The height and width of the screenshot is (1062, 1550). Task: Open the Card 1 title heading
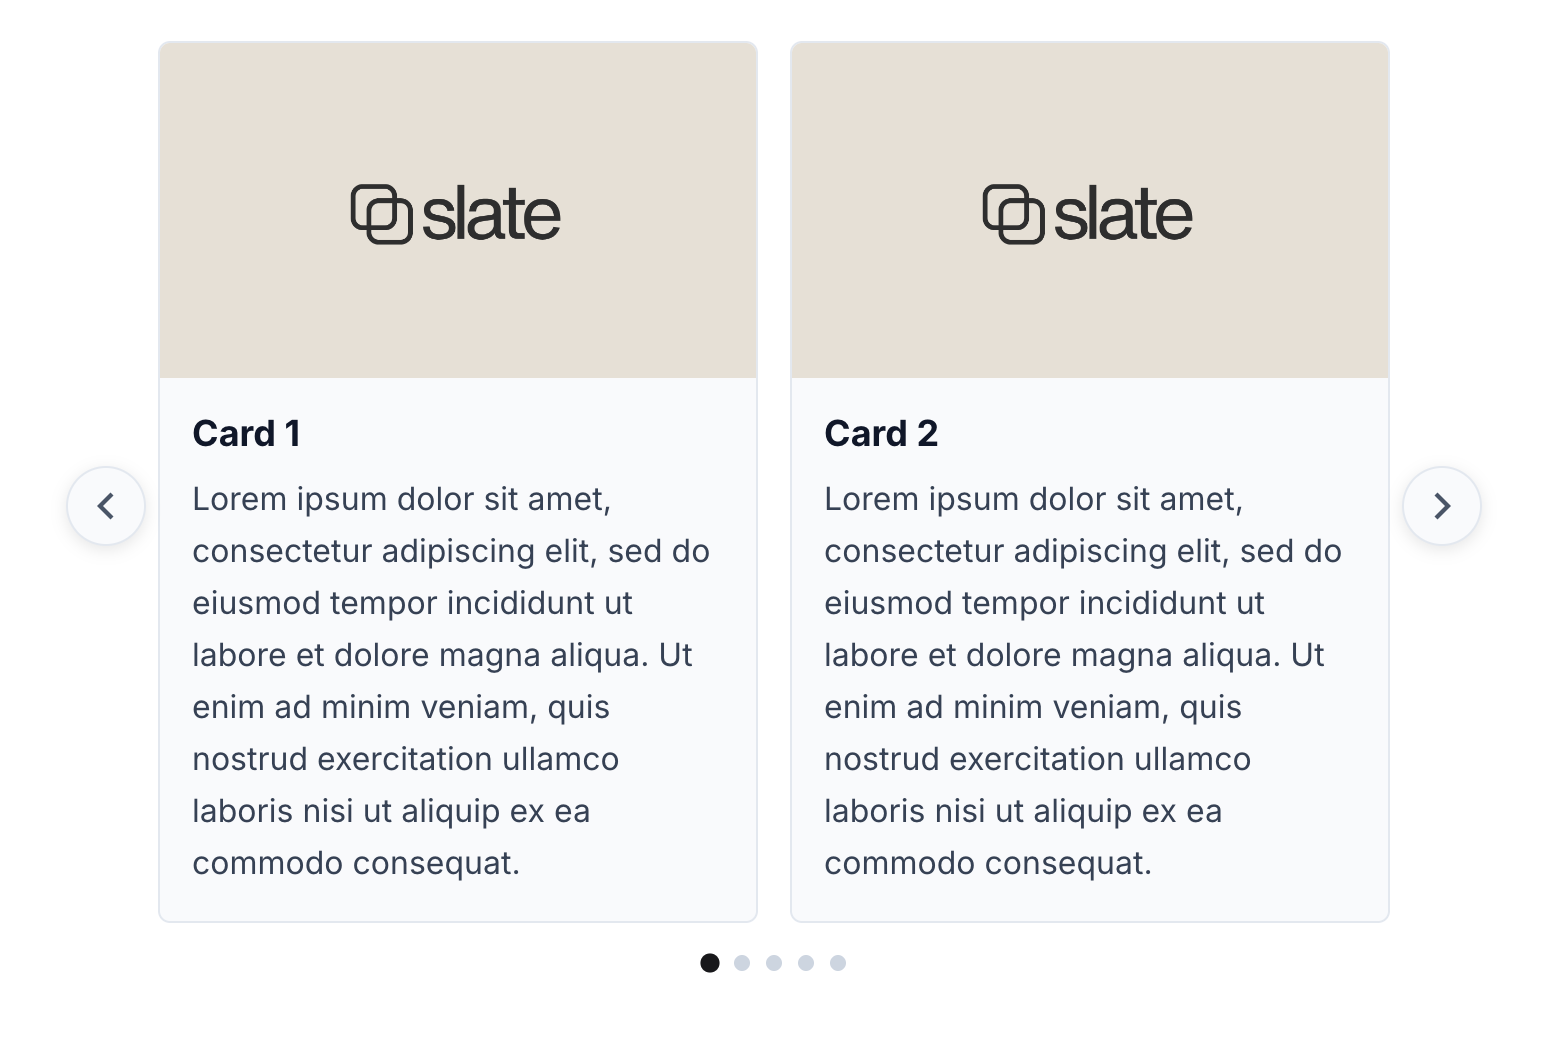click(x=247, y=434)
